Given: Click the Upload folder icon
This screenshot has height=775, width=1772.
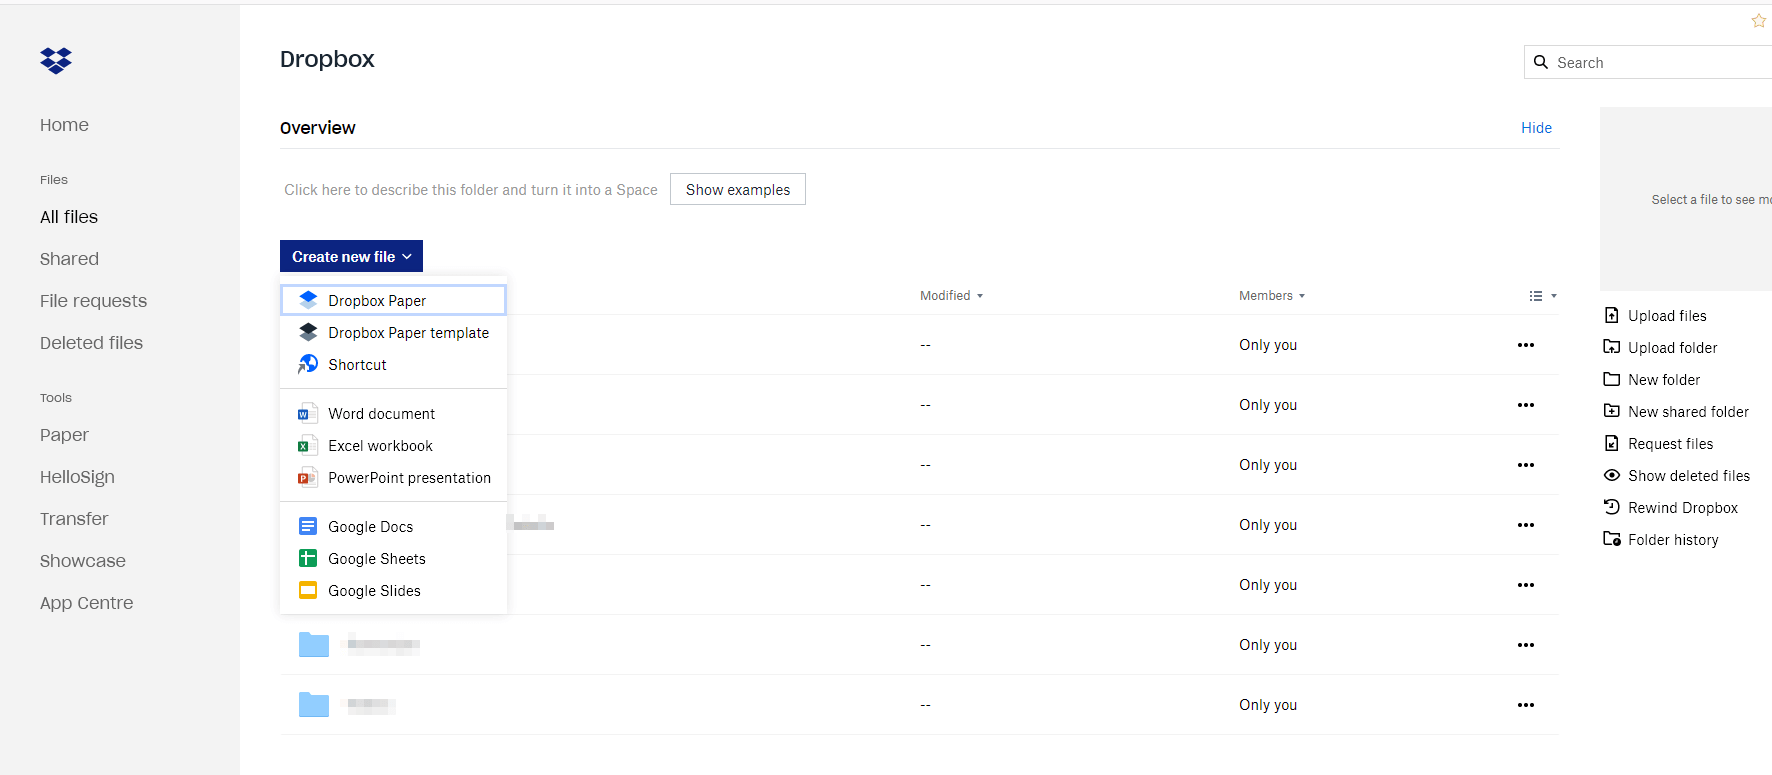Looking at the screenshot, I should [x=1612, y=347].
